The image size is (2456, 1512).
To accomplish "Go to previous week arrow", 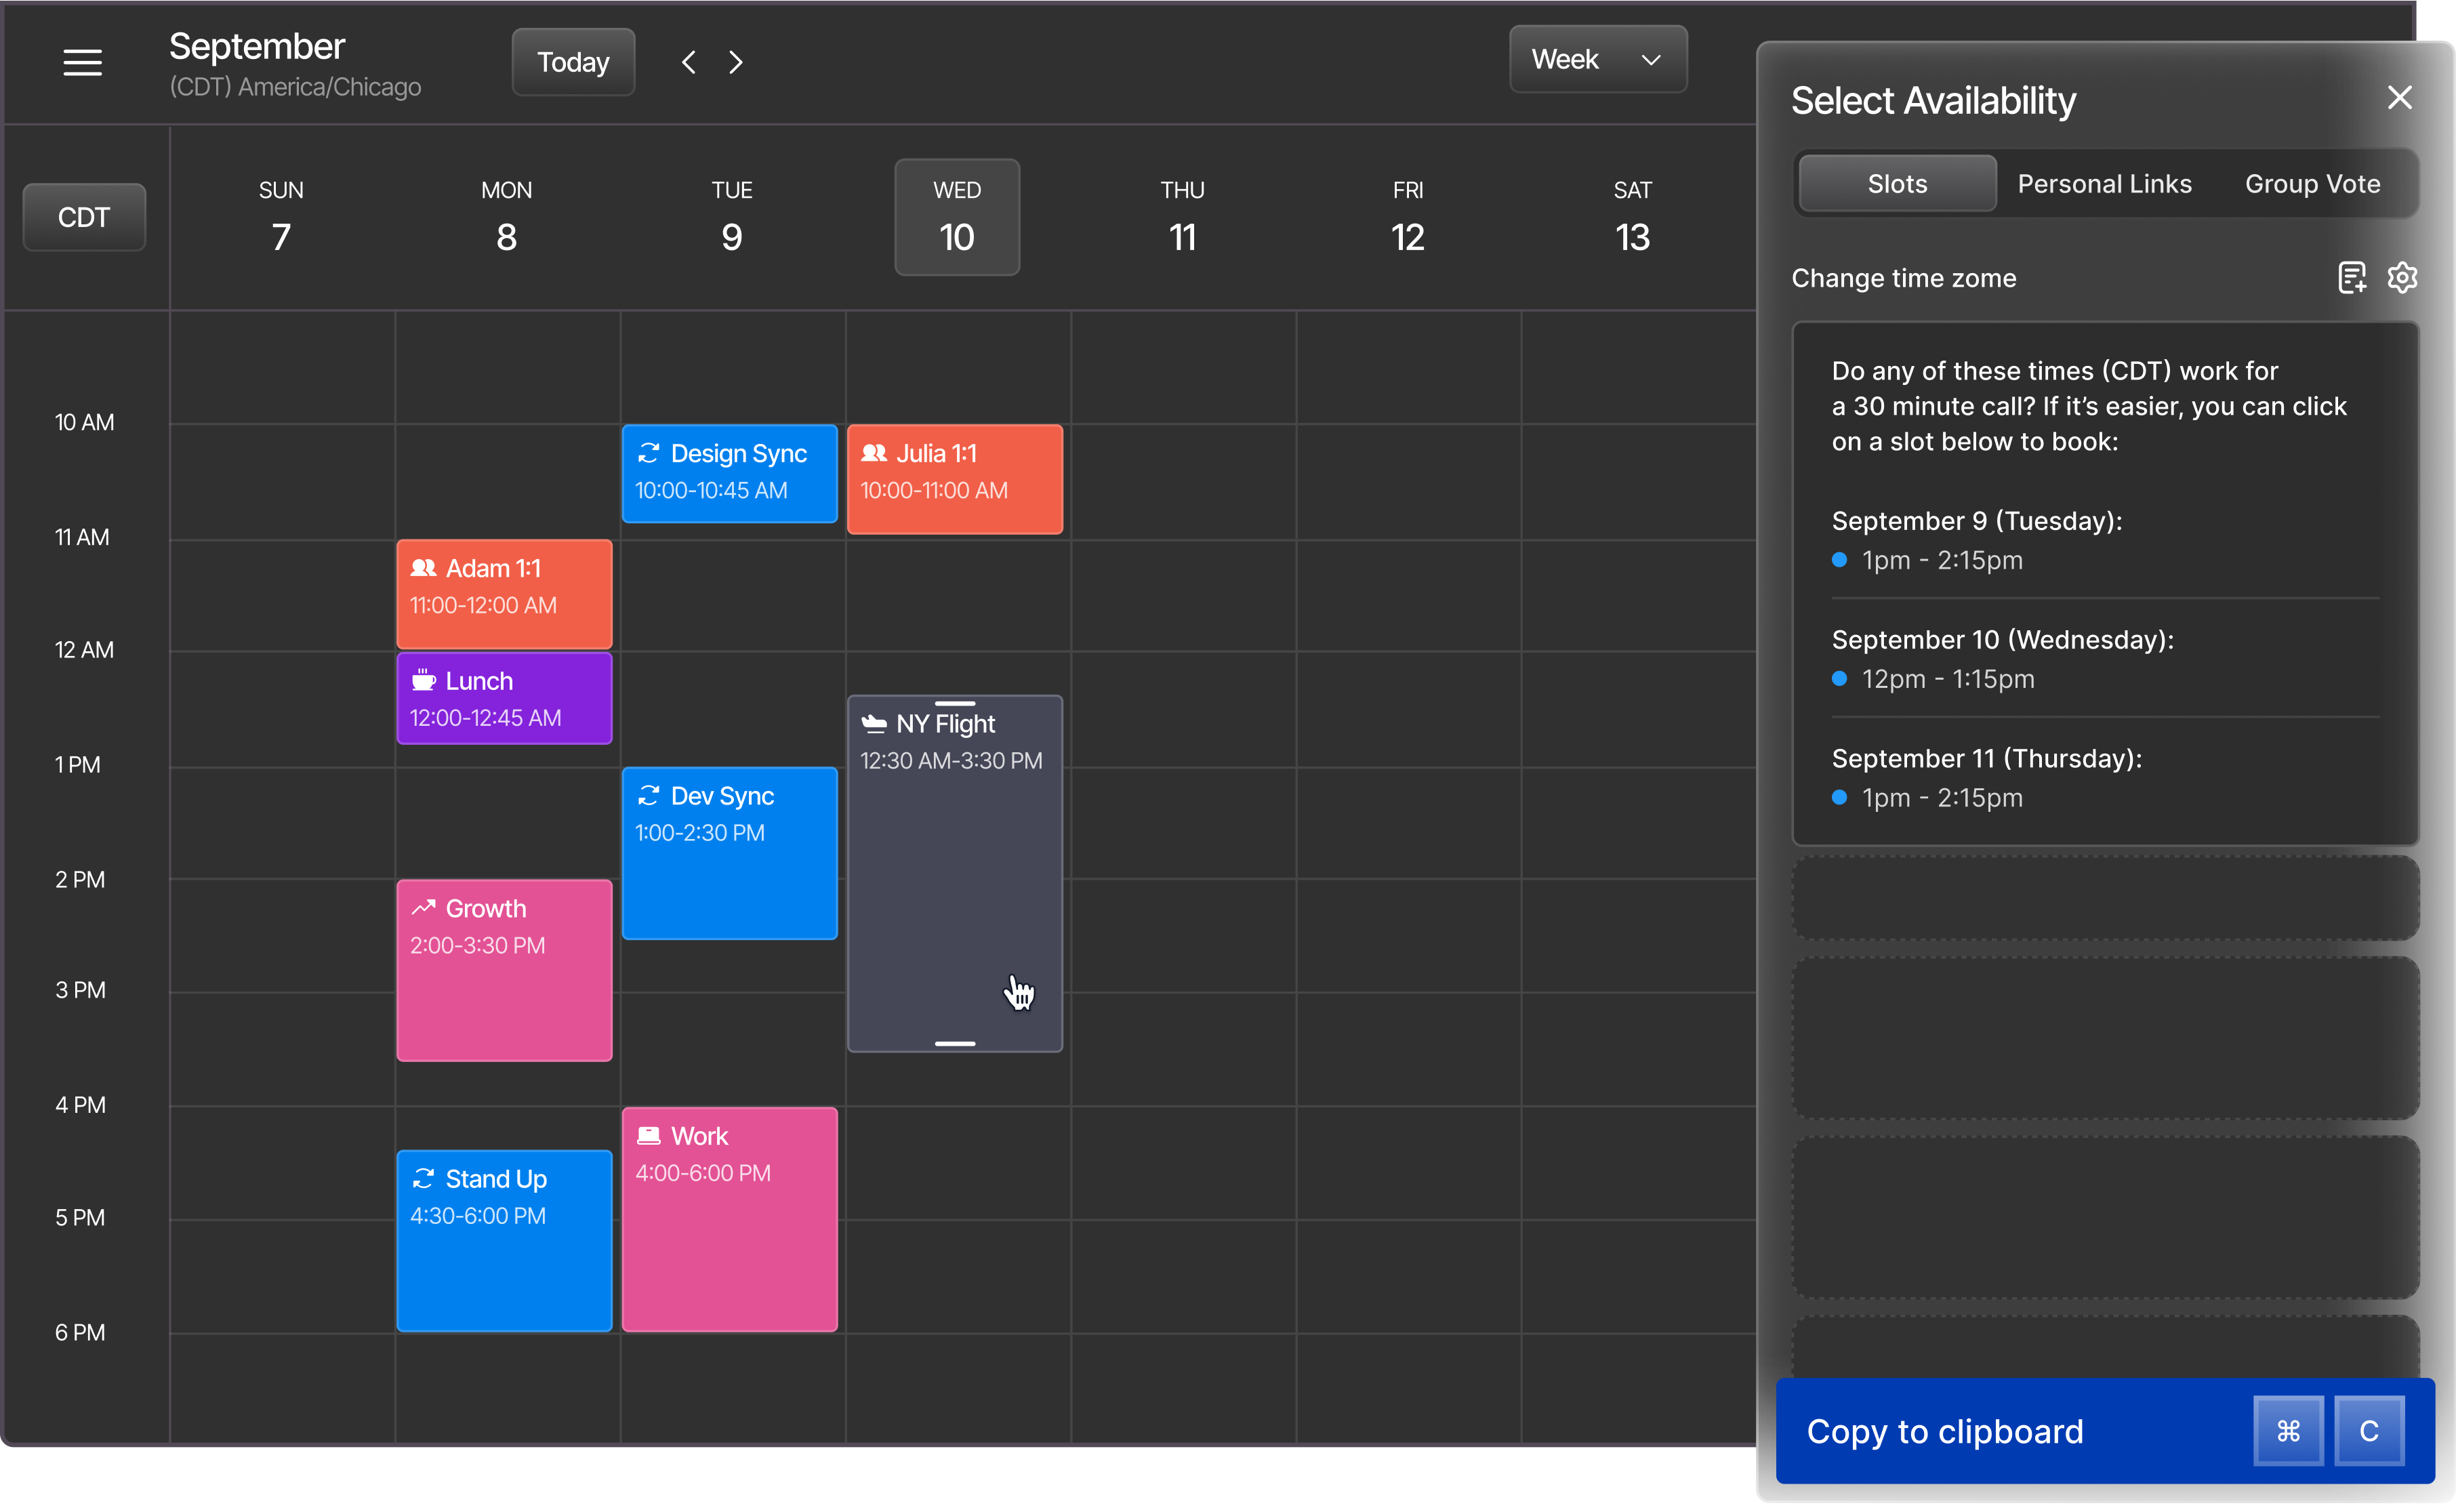I will pos(689,62).
